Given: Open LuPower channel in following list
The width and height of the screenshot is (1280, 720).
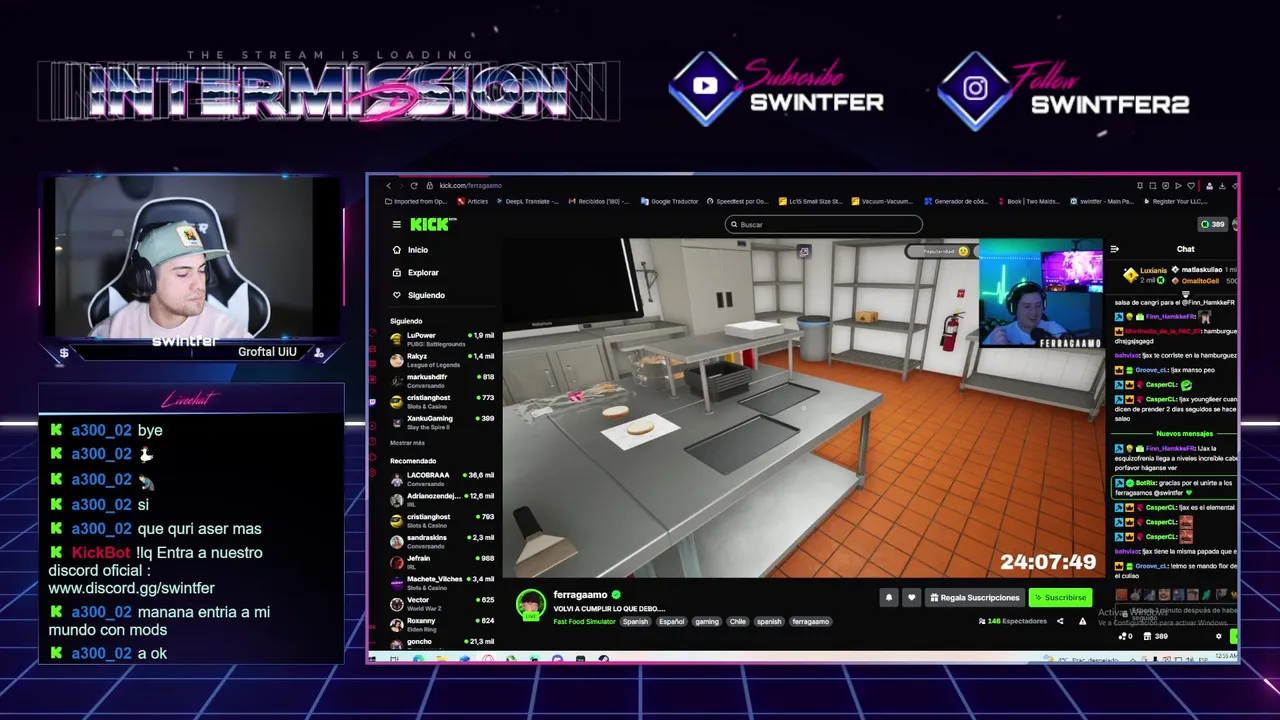Looking at the screenshot, I should (442, 338).
